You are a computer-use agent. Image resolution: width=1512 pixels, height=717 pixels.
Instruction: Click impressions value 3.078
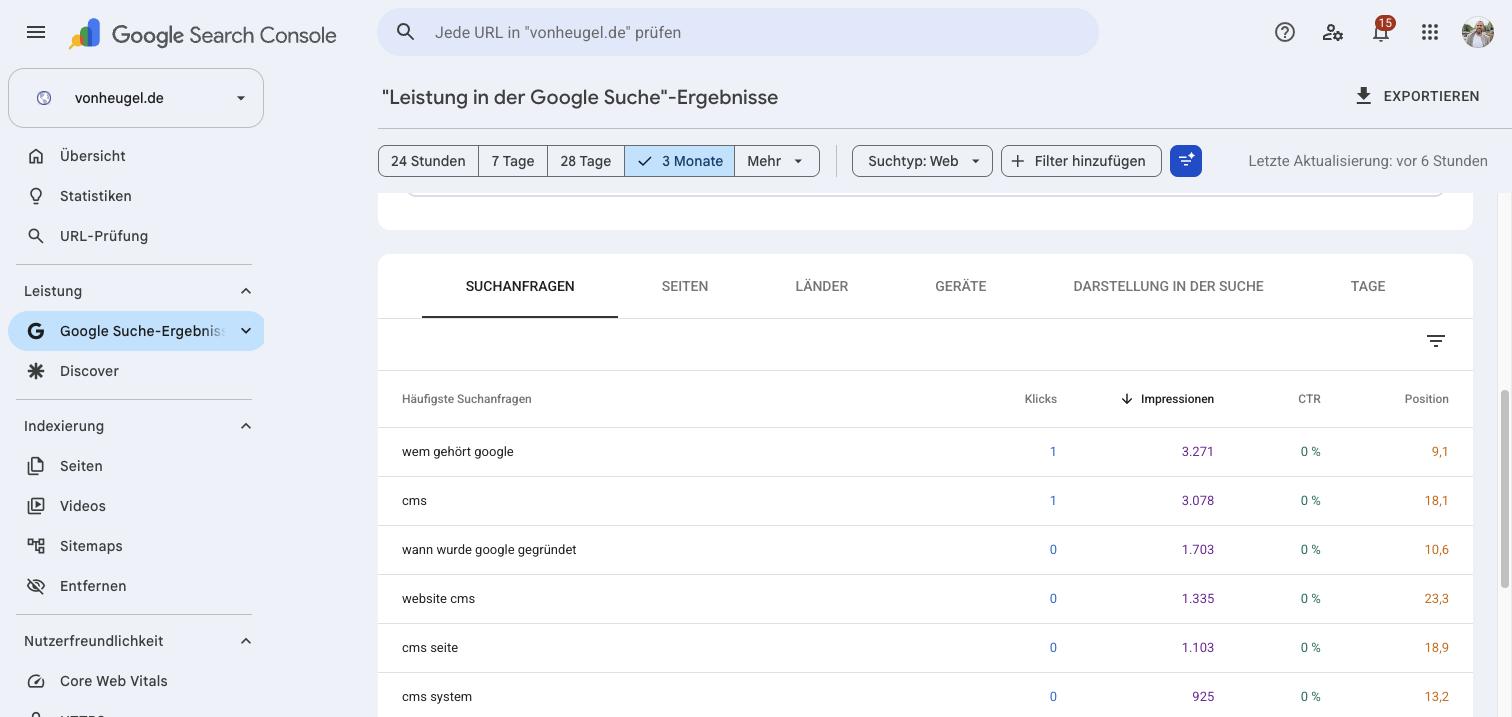(1197, 501)
